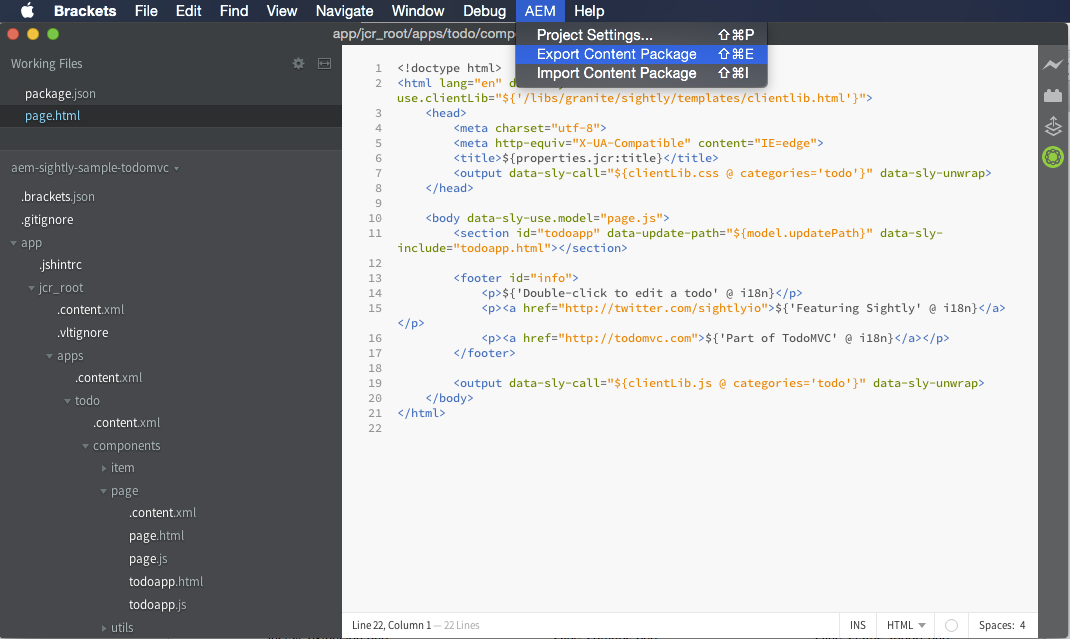Open aem-sightly-sample-todomvc project dropdown

(x=95, y=168)
